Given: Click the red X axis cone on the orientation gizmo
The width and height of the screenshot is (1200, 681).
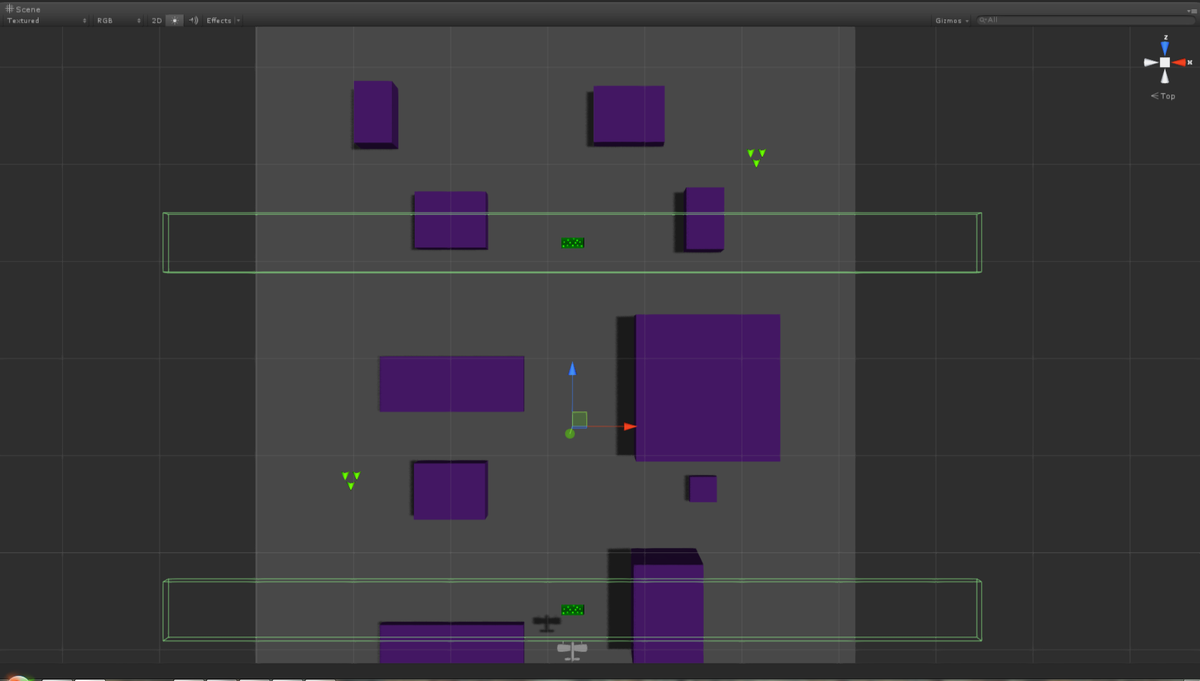Looking at the screenshot, I should [1180, 62].
